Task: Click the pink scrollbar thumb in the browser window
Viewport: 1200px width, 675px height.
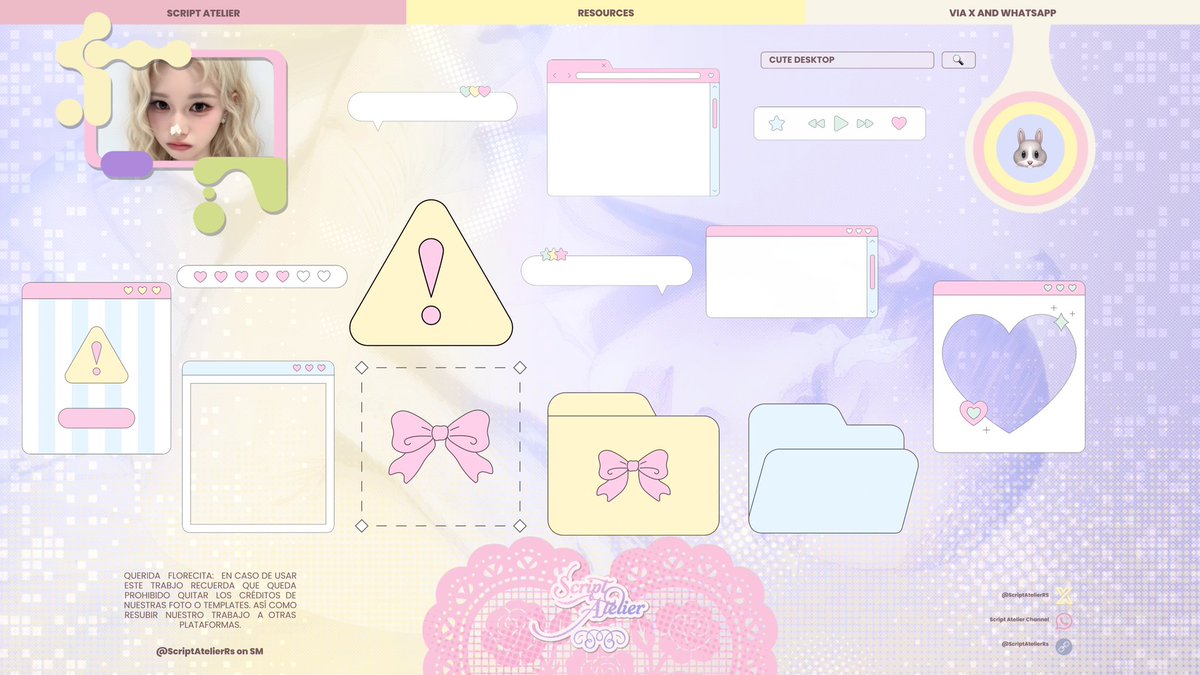Action: click(x=715, y=113)
